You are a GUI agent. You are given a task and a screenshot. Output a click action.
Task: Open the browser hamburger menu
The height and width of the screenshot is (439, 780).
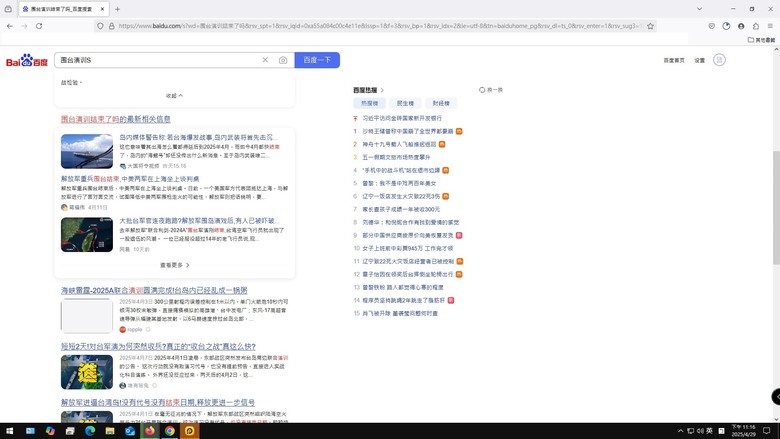(x=770, y=26)
